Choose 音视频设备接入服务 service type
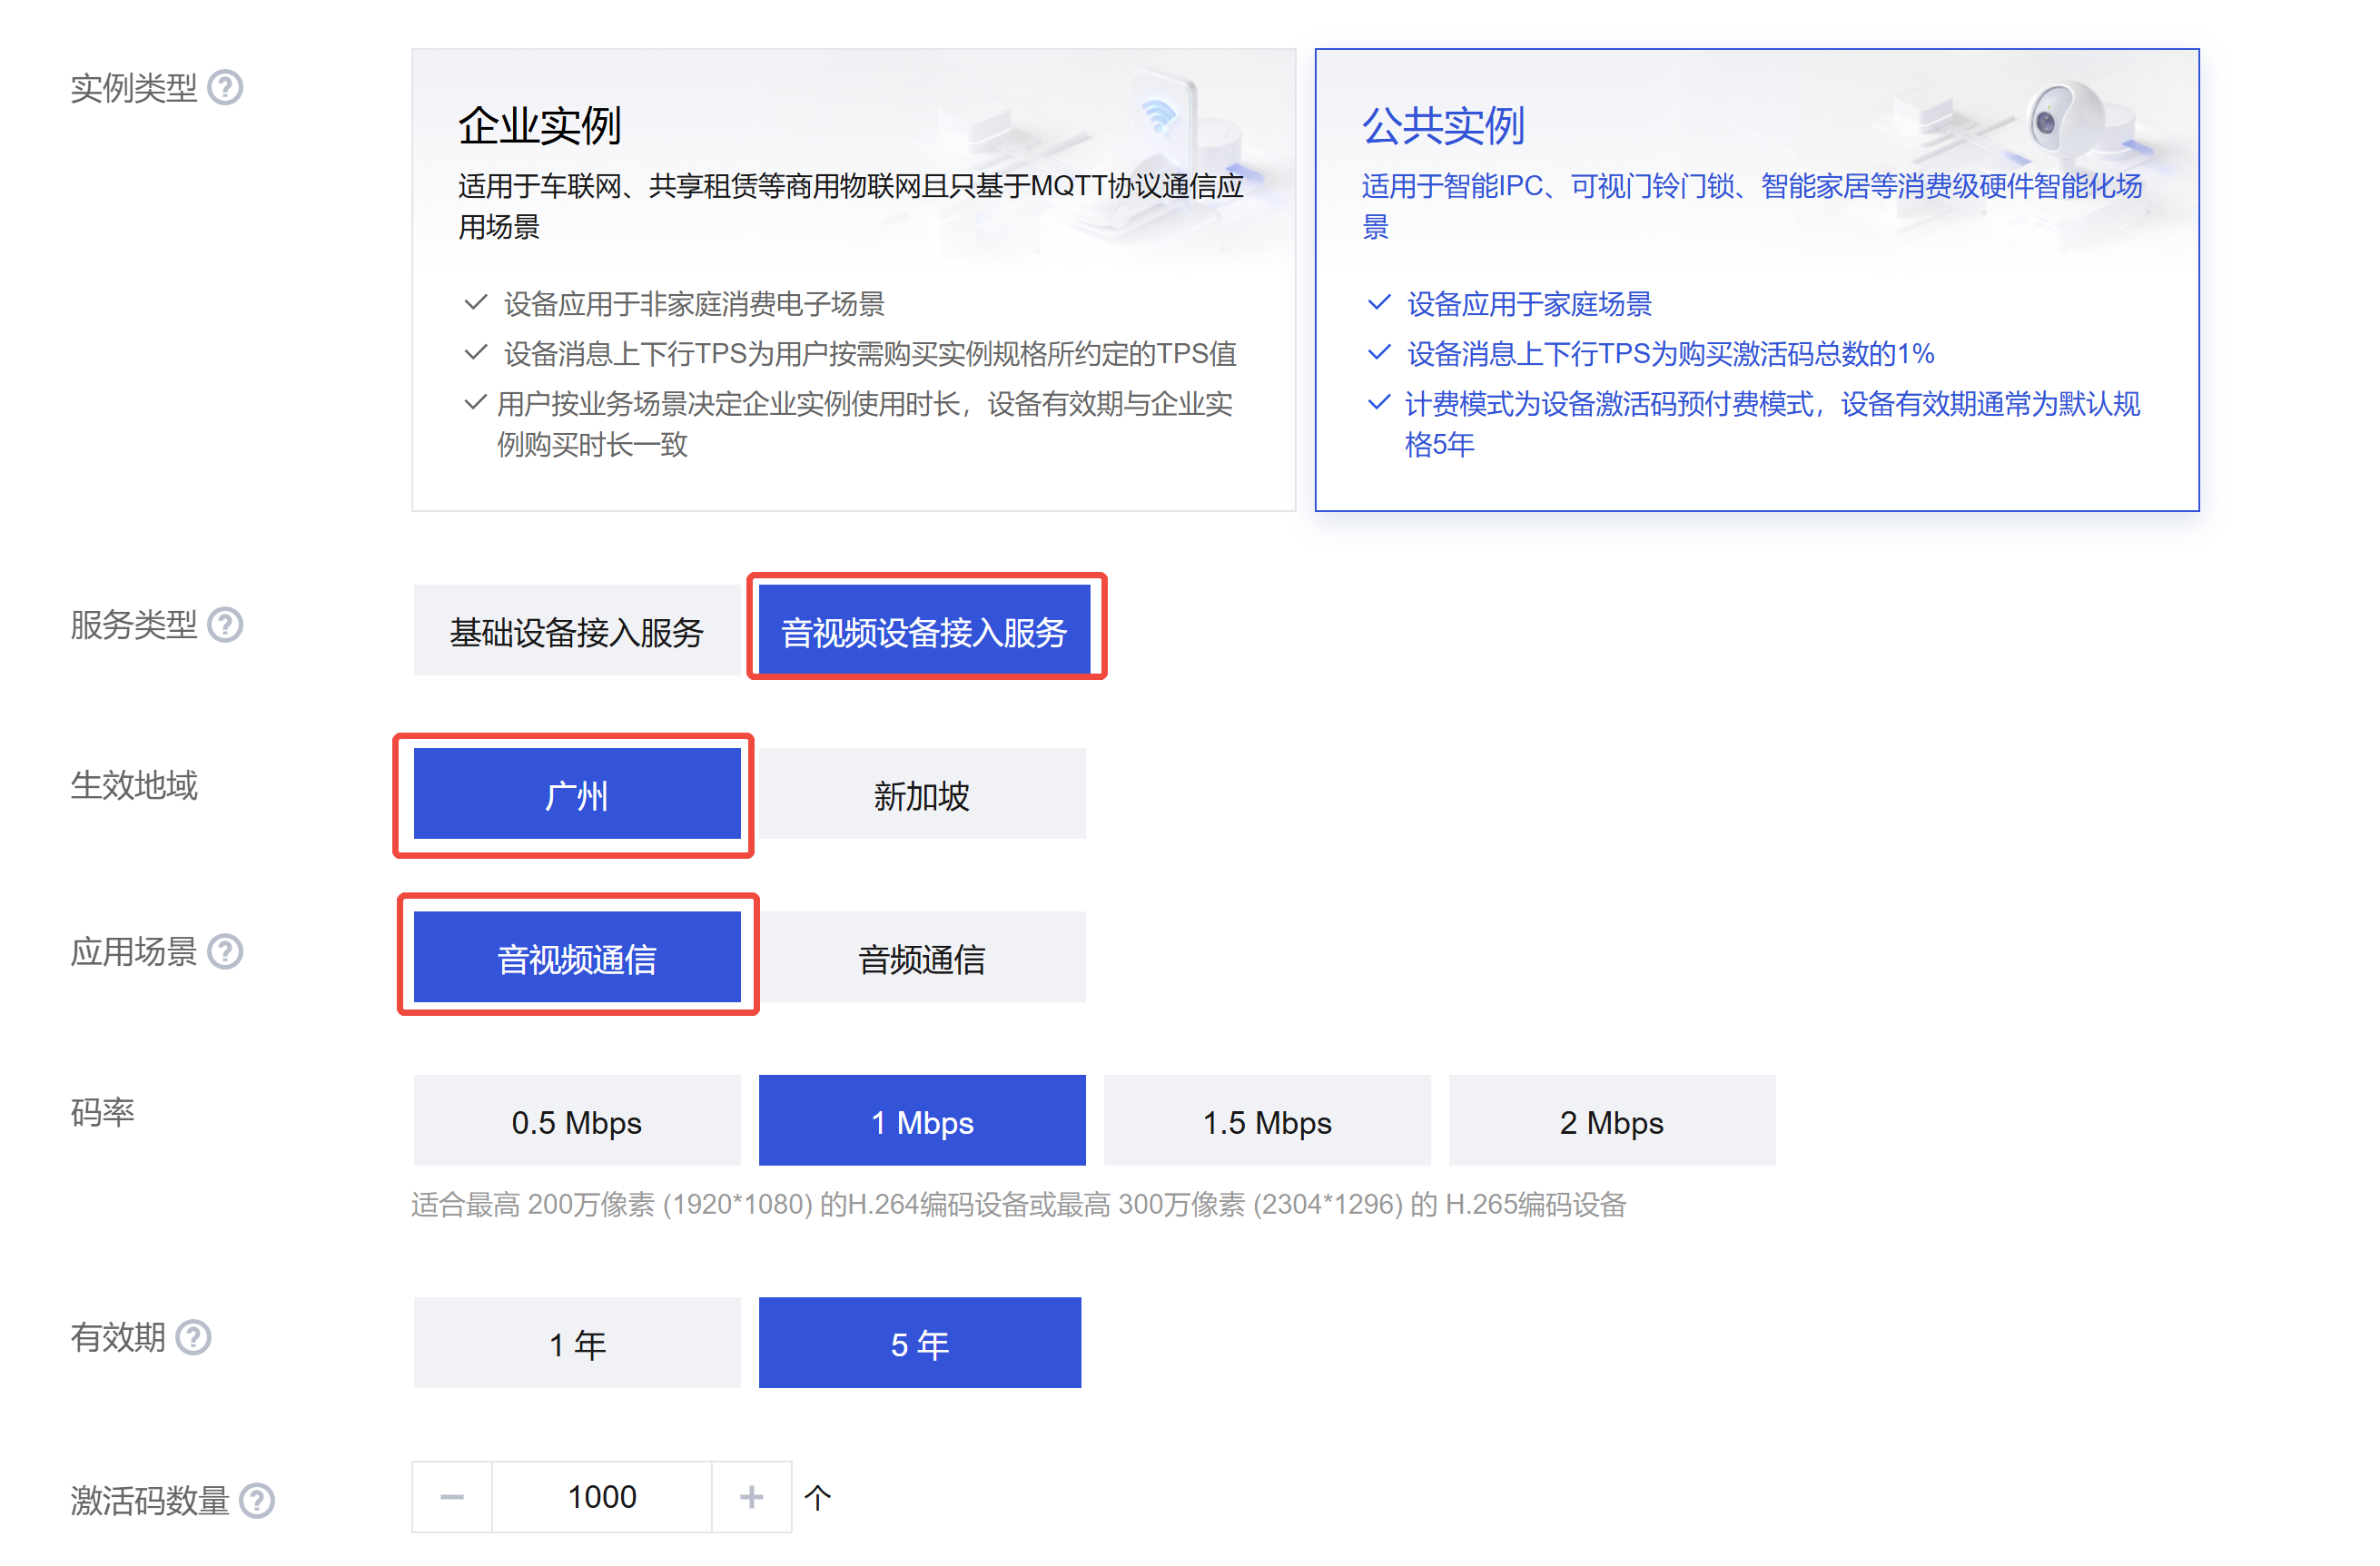This screenshot has height=1566, width=2380. (924, 631)
